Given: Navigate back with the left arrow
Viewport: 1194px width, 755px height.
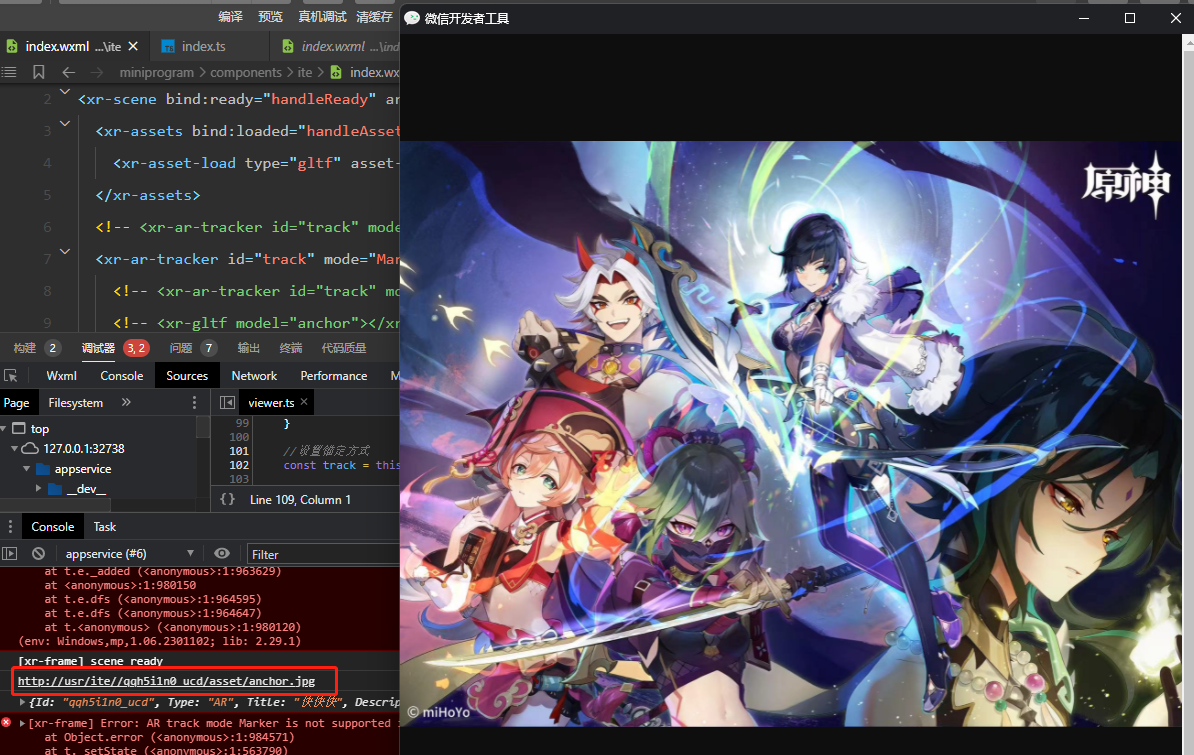Looking at the screenshot, I should point(69,72).
